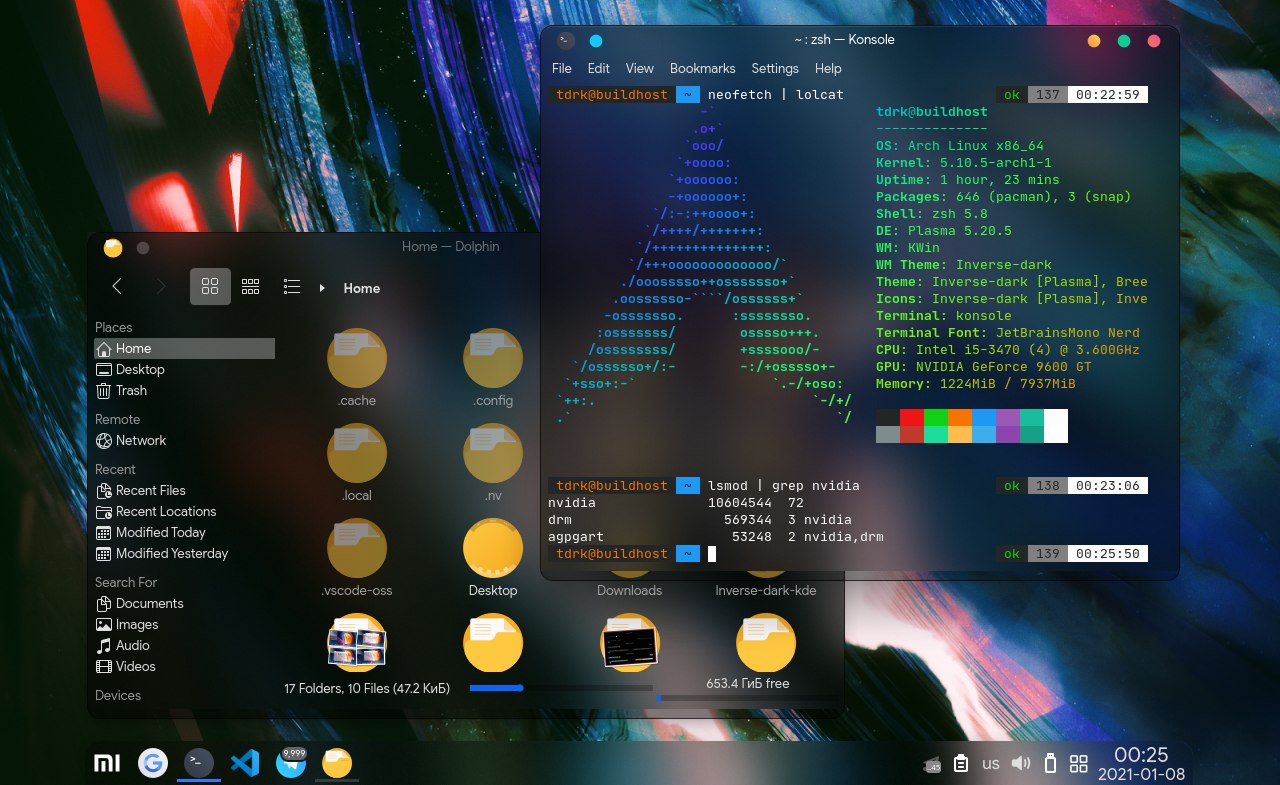This screenshot has width=1280, height=785.
Task: Click the forward arrow in Dolphin
Action: [161, 287]
